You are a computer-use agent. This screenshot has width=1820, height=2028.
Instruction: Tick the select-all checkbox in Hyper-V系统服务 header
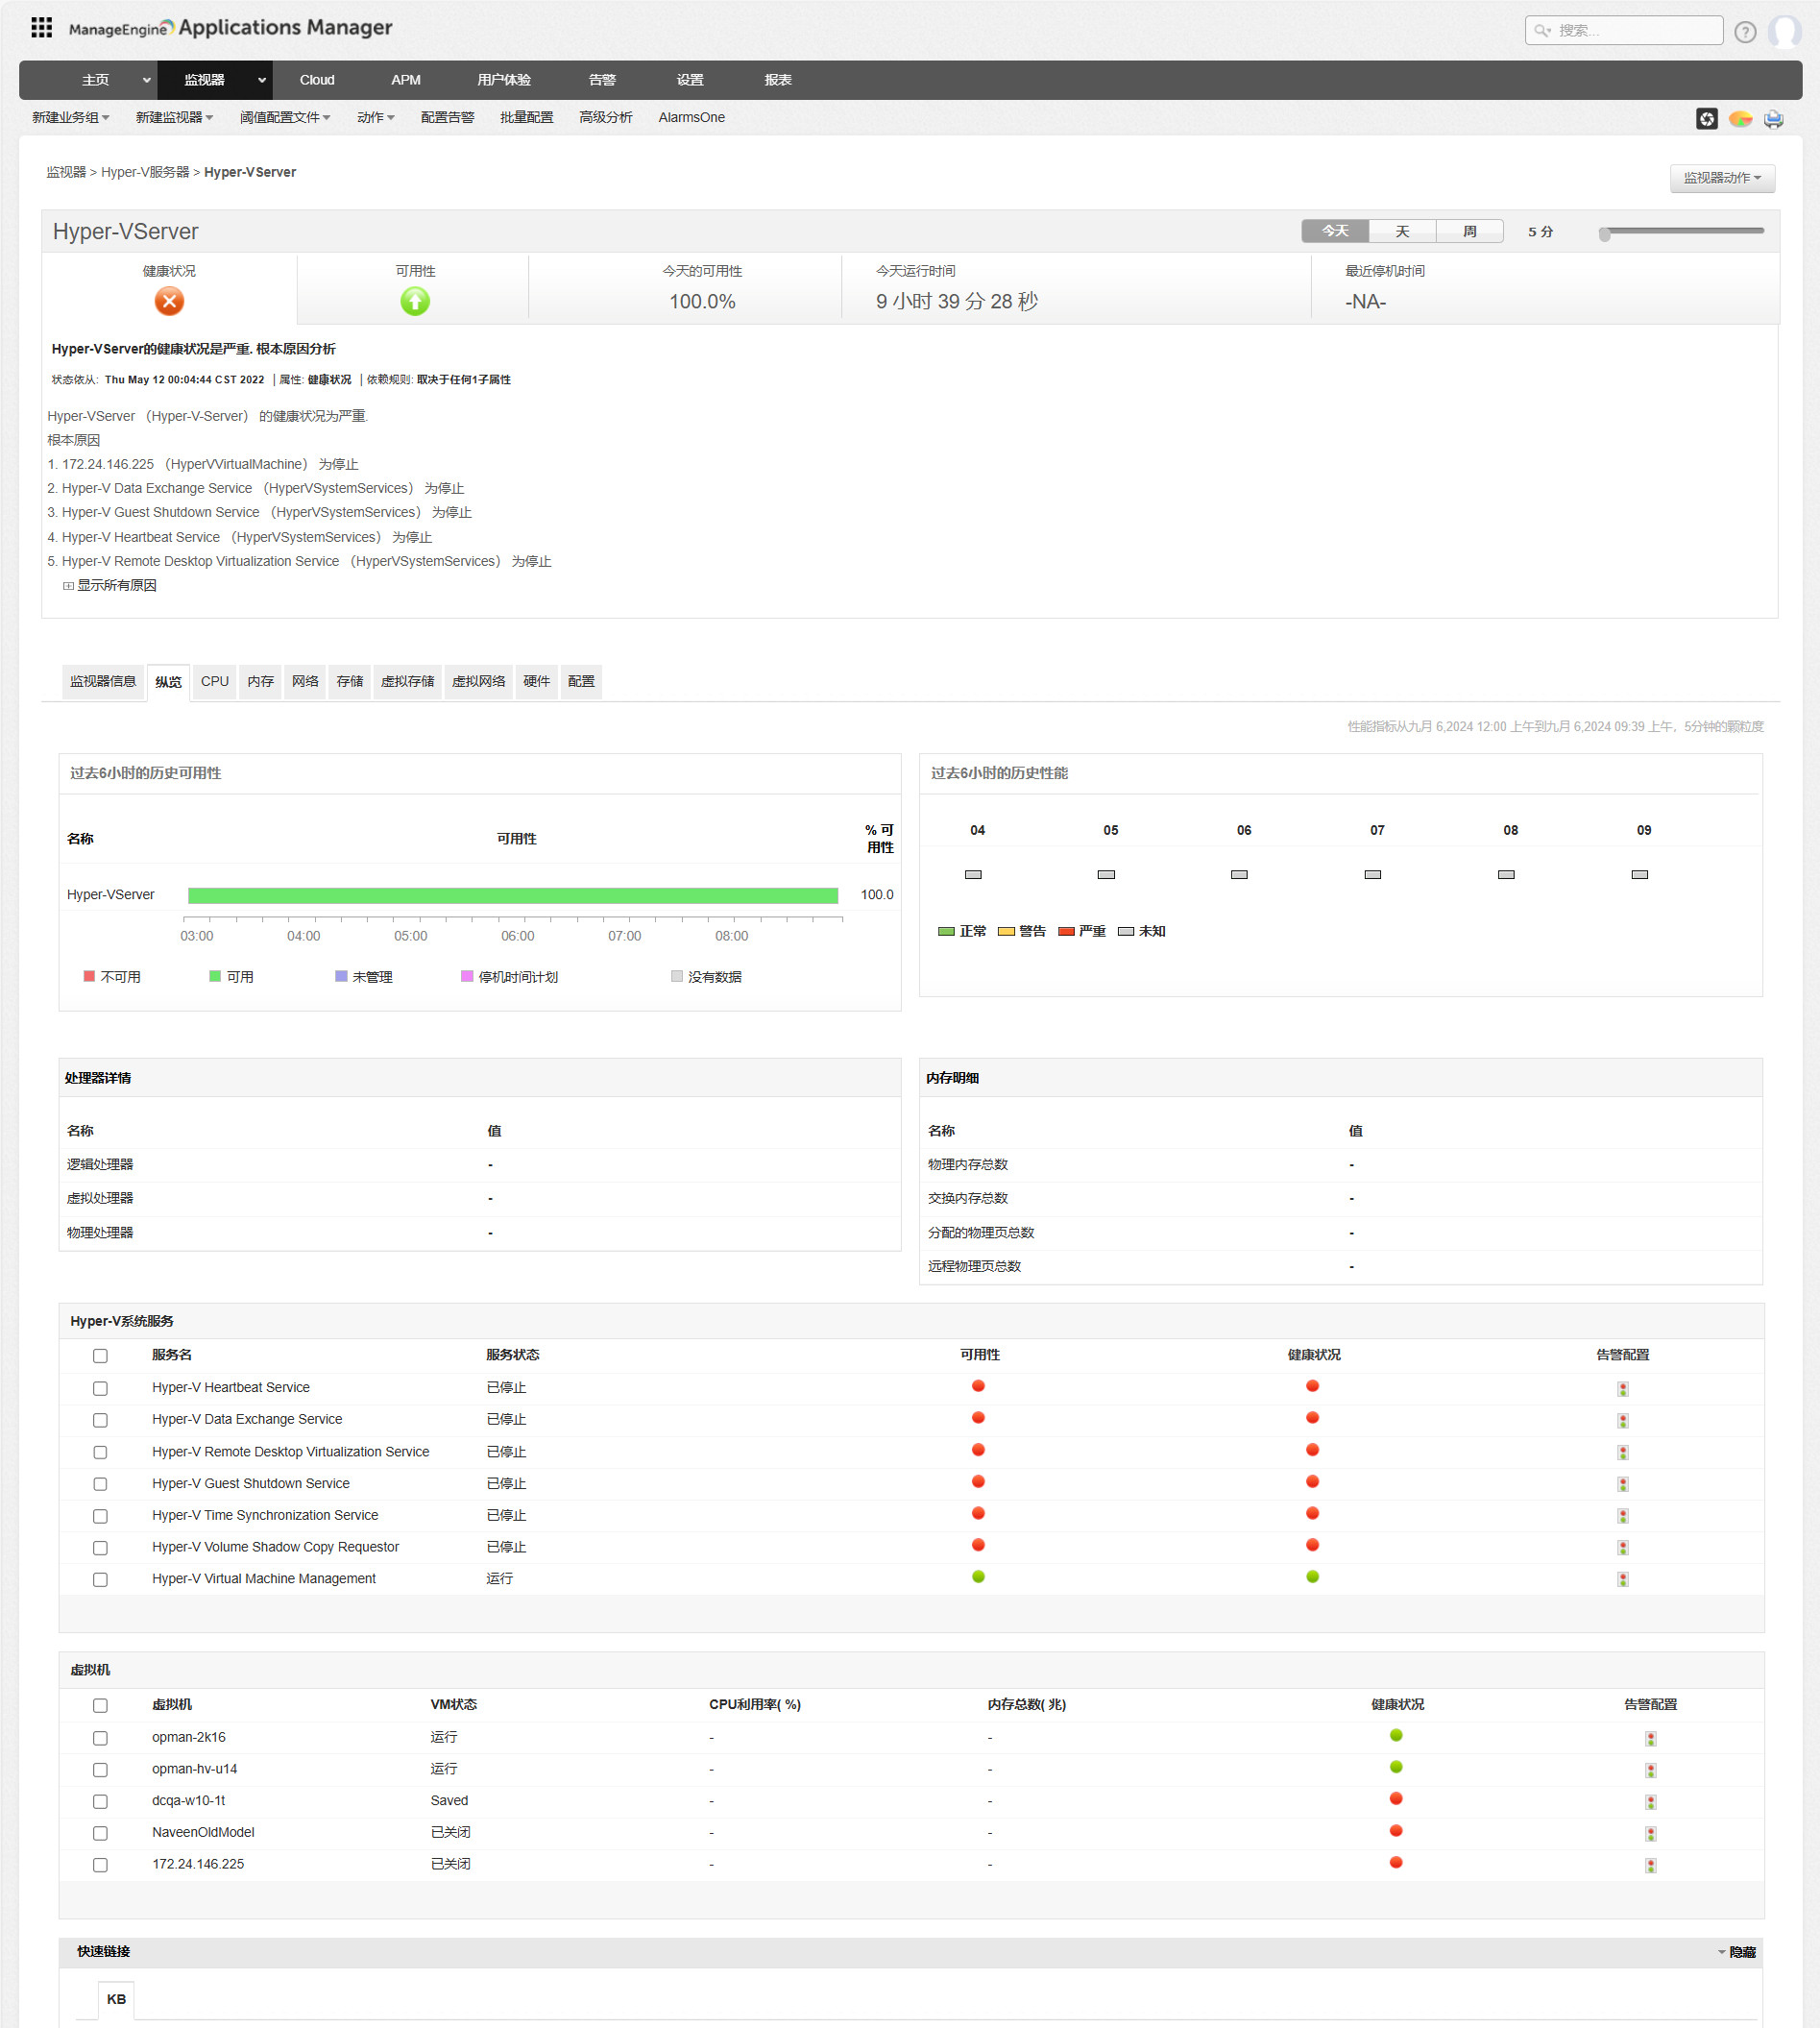tap(100, 1357)
